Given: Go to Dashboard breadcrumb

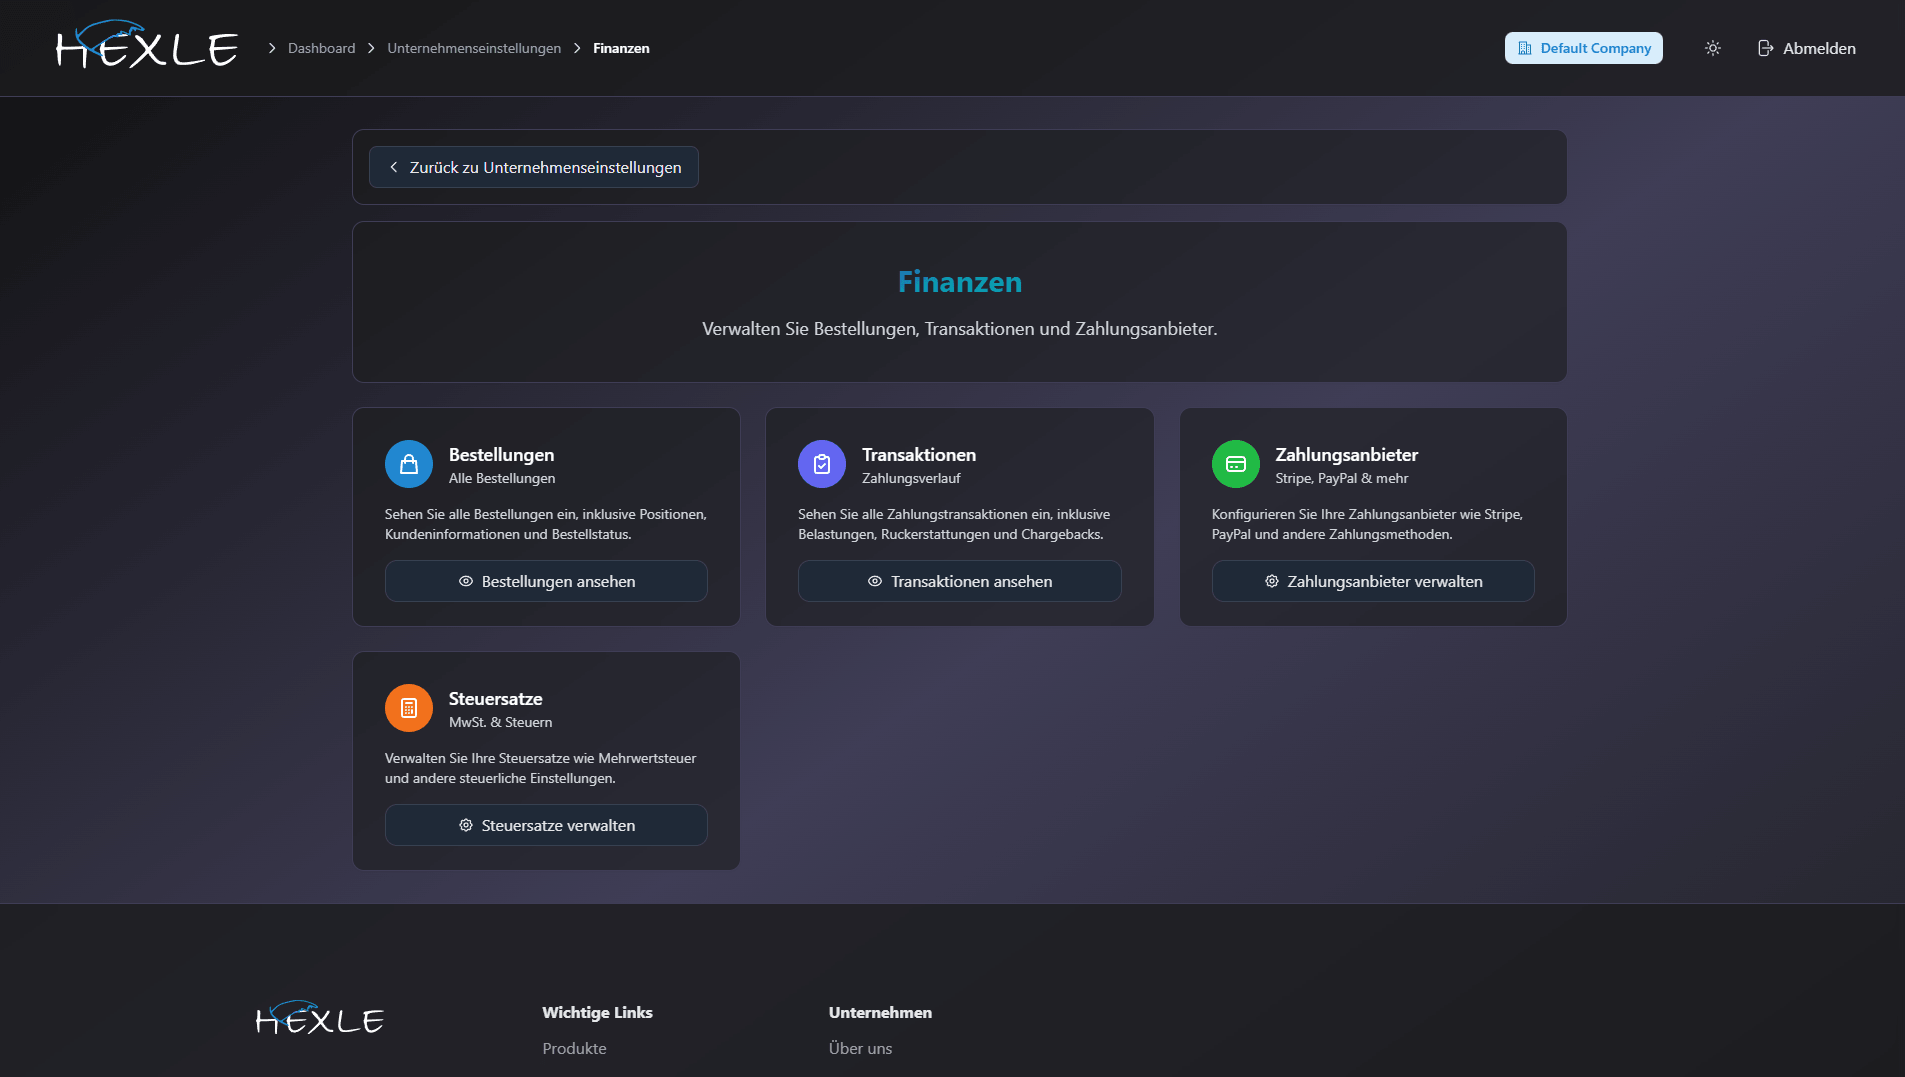Looking at the screenshot, I should coord(321,48).
